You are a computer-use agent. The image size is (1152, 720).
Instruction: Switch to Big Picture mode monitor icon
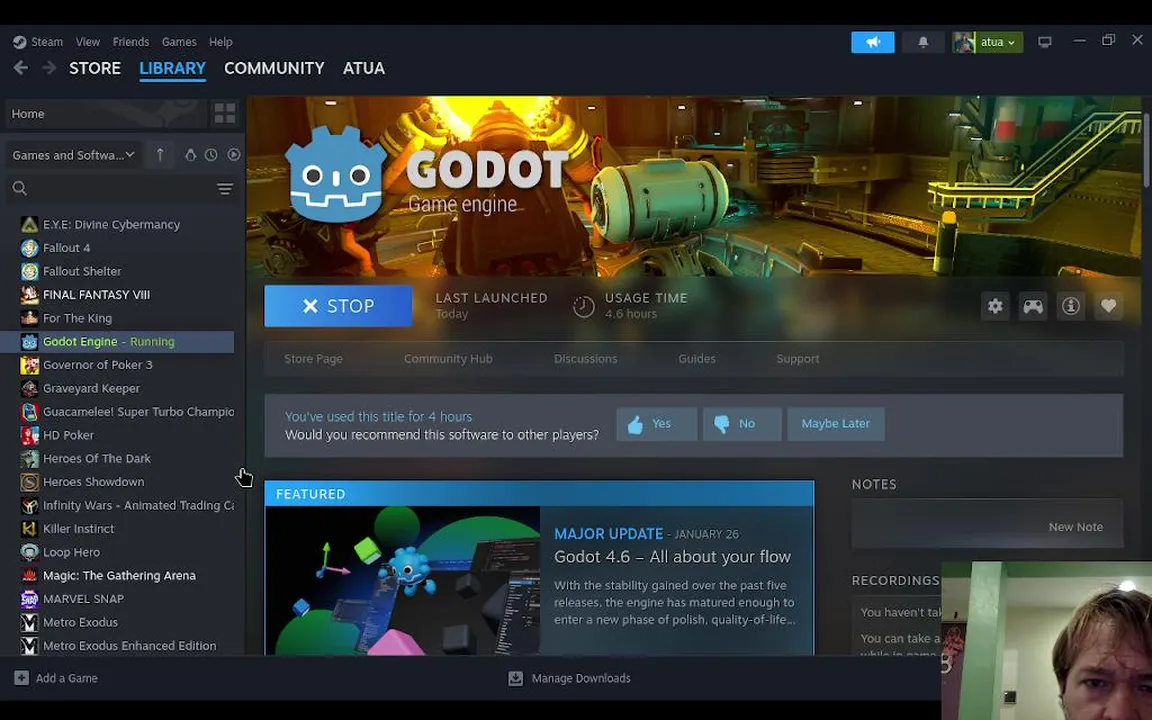[1044, 42]
